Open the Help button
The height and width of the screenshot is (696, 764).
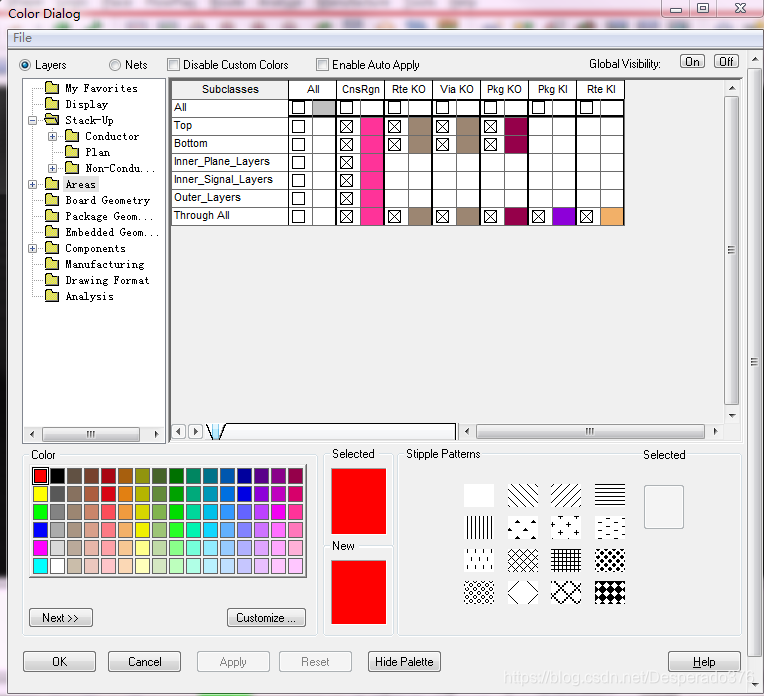(704, 661)
